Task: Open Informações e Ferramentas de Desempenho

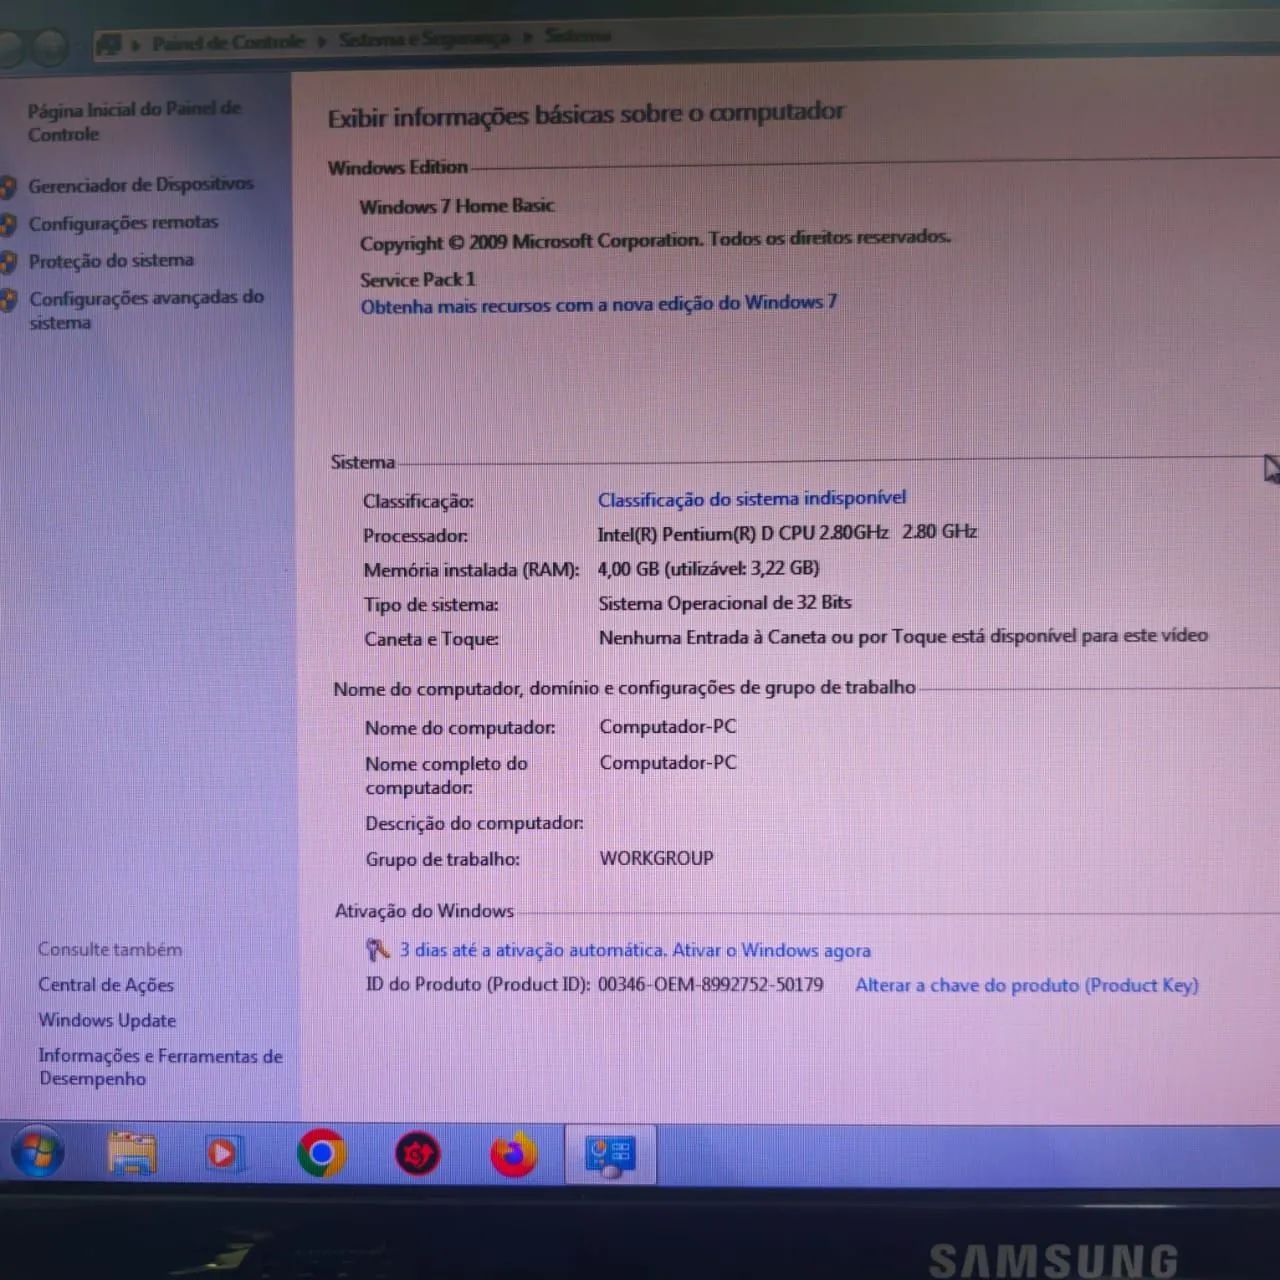Action: (160, 1067)
